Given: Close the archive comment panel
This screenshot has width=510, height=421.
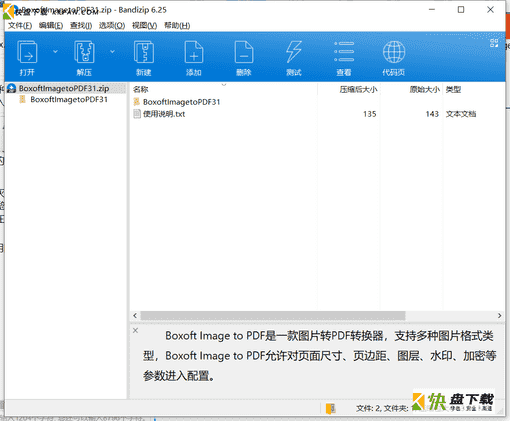Looking at the screenshot, I should [x=135, y=330].
